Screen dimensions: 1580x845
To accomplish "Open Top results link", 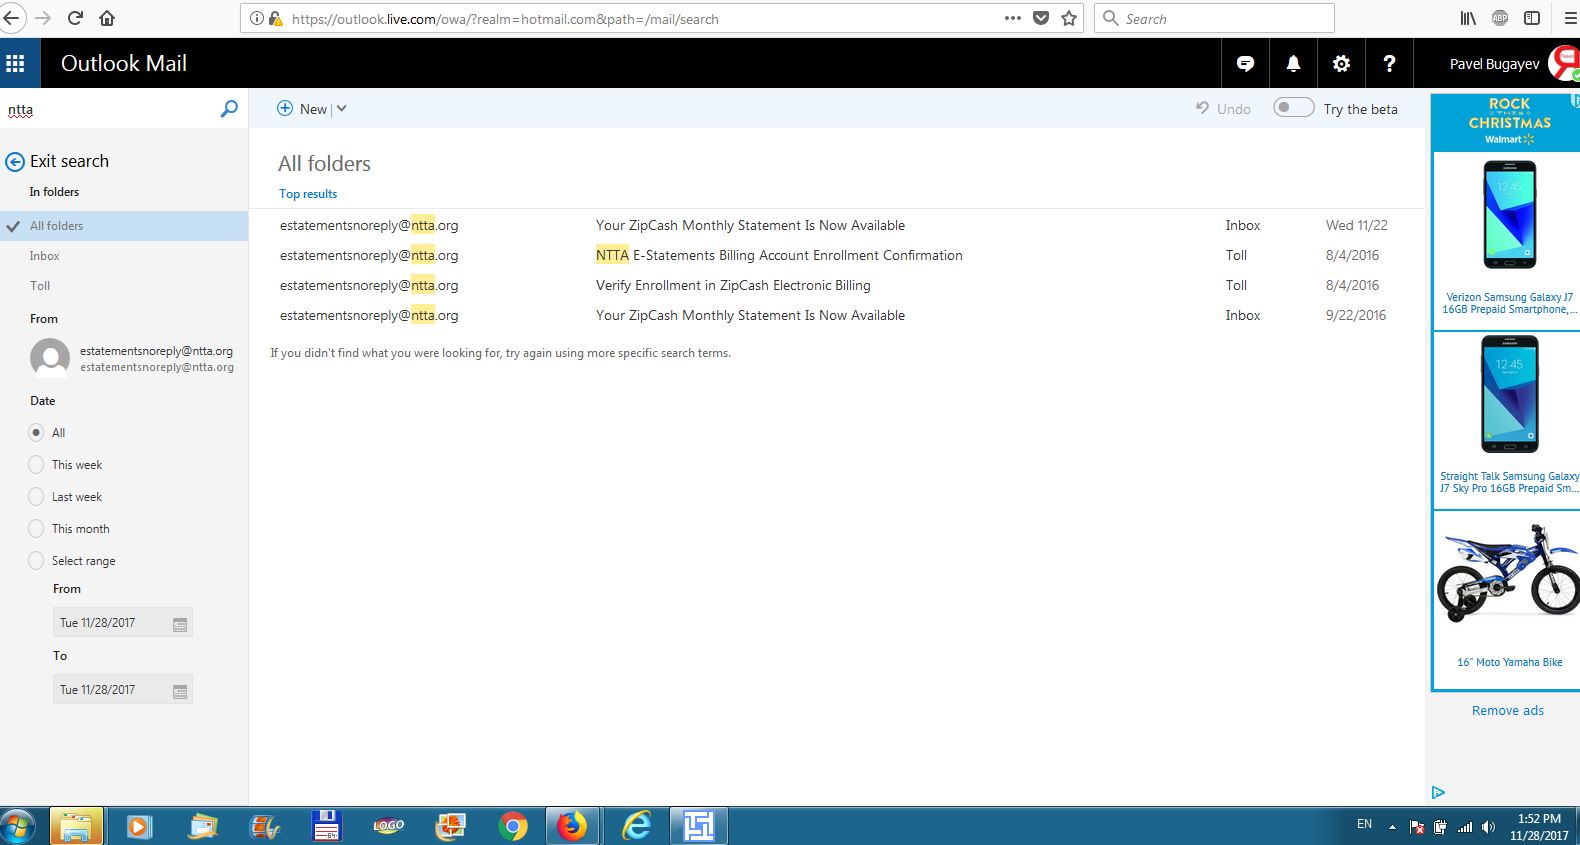I will click(x=308, y=194).
